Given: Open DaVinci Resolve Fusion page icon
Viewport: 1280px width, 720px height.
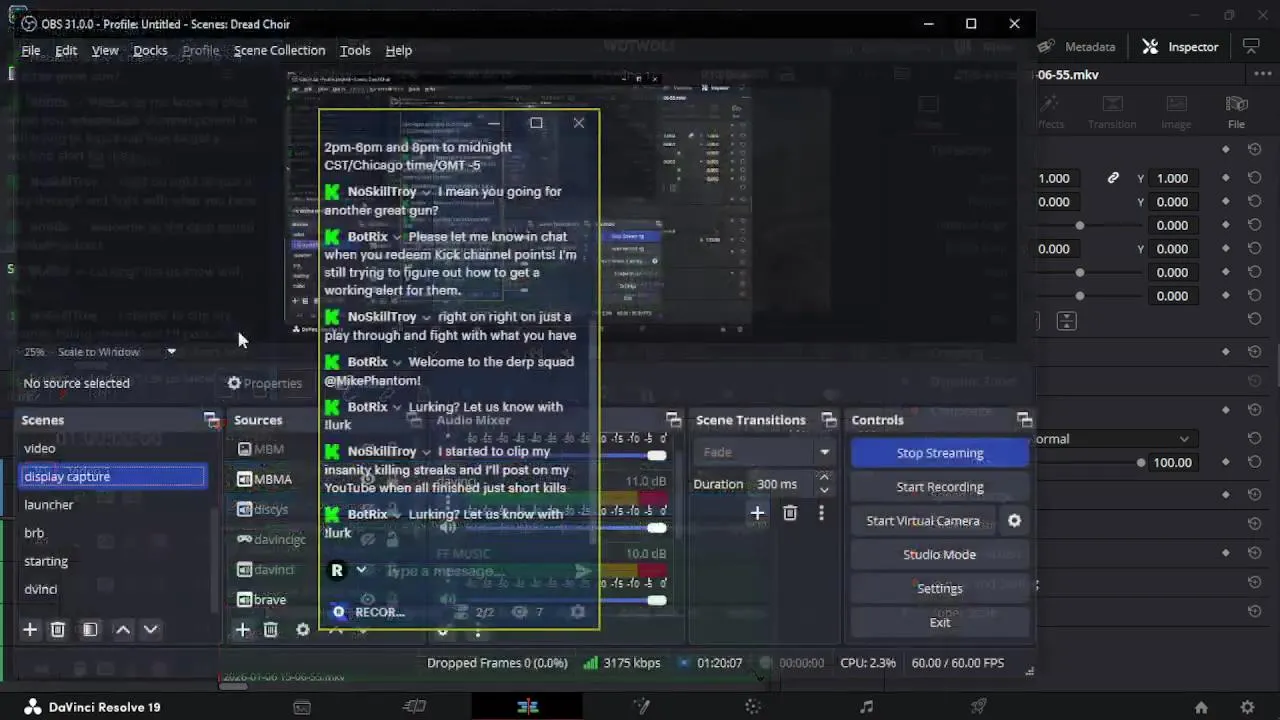Looking at the screenshot, I should (641, 706).
